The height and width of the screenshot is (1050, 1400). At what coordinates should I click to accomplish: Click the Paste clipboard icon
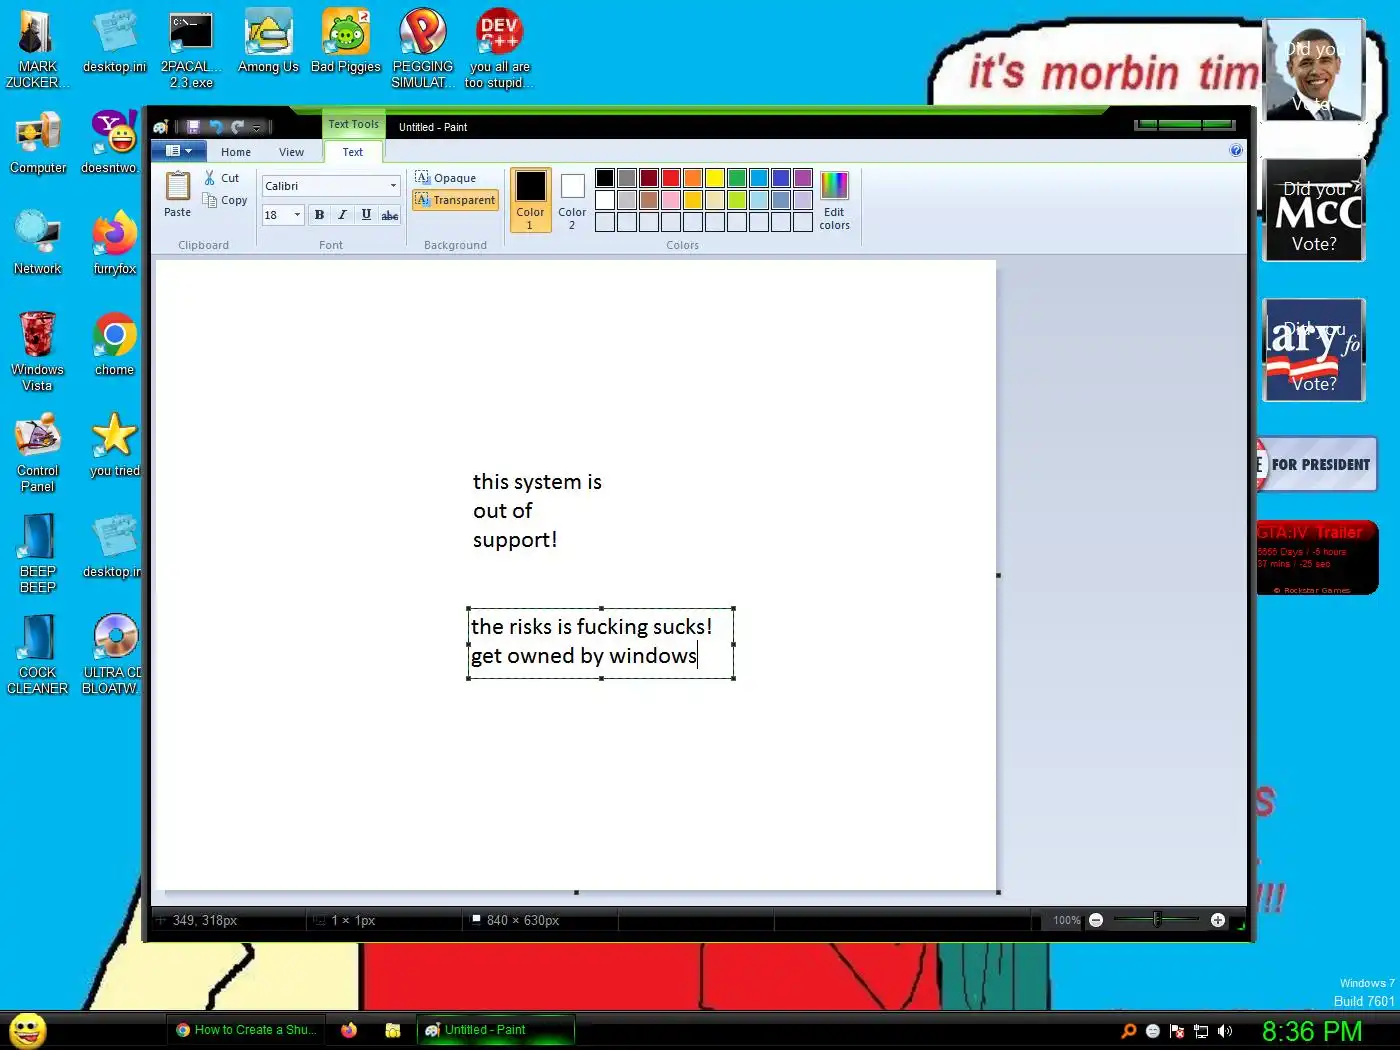(177, 194)
